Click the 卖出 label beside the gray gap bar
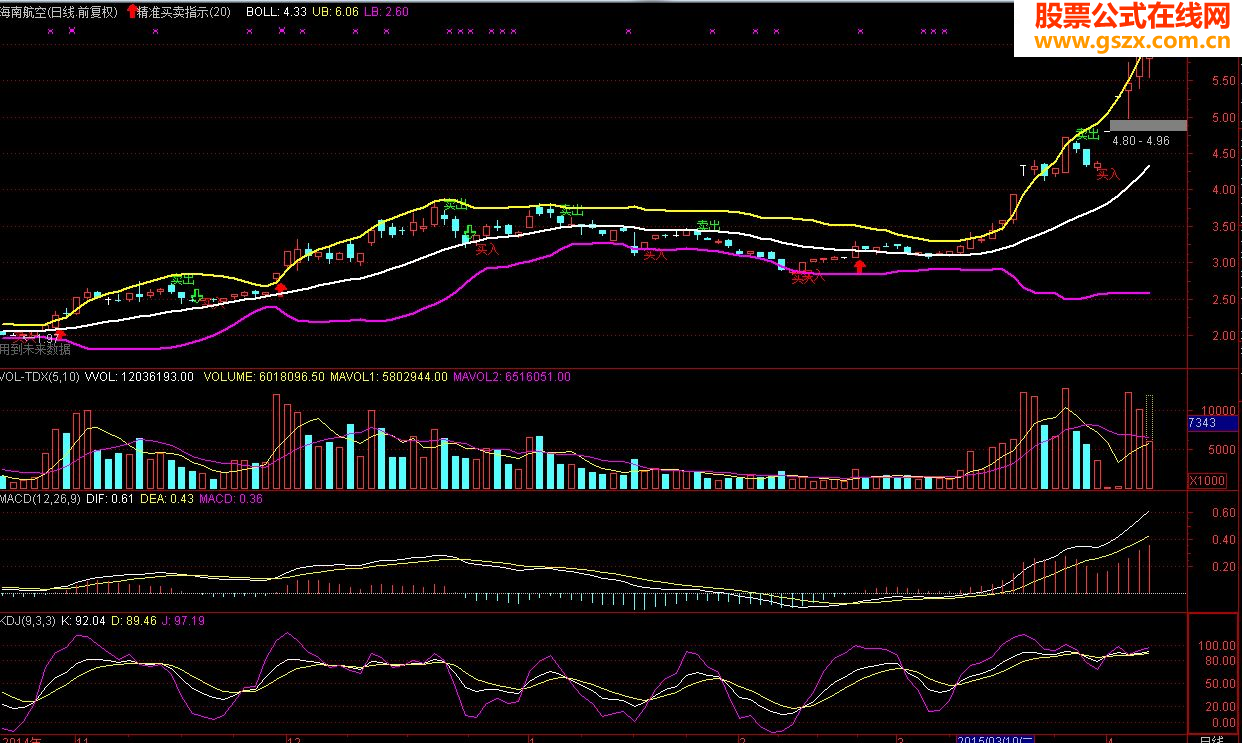This screenshot has height=743, width=1242. (x=1087, y=133)
